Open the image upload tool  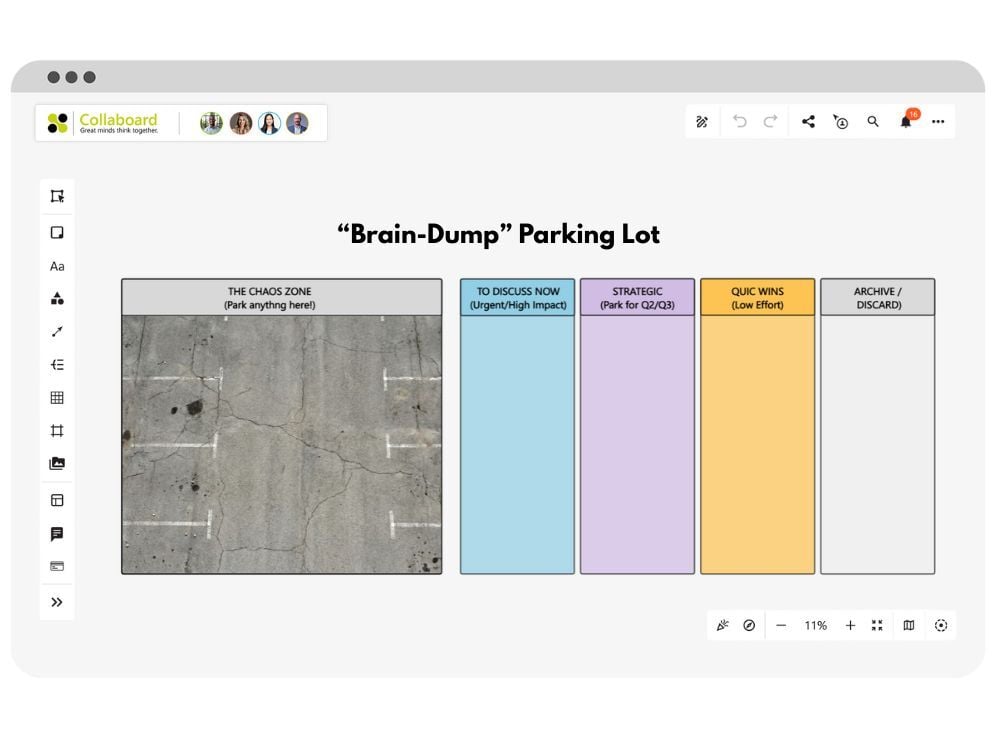coord(57,463)
